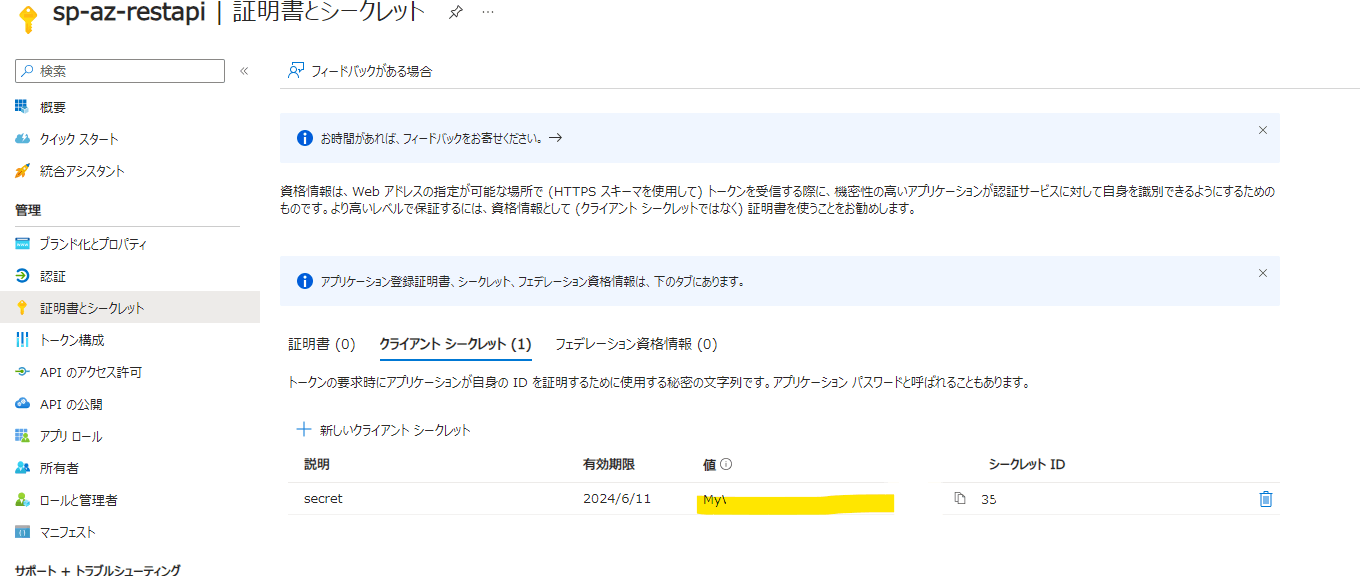Open ロールと管理者 page
This screenshot has width=1360, height=576.
coord(78,500)
